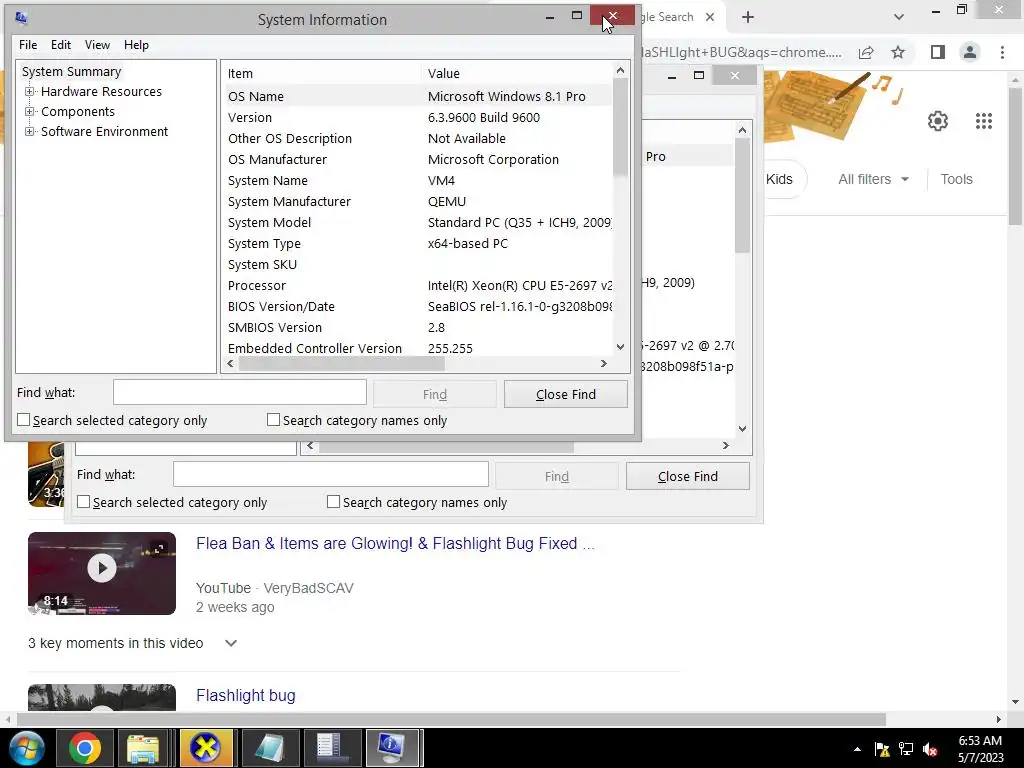This screenshot has width=1024, height=768.
Task: Click the System Information taskbar icon
Action: tap(391, 748)
